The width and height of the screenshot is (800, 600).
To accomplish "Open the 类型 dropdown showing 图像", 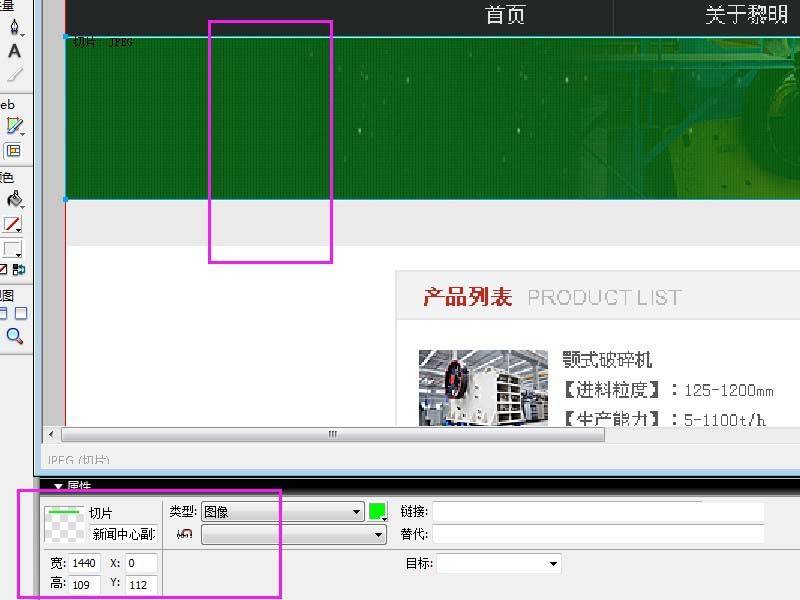I will [x=282, y=512].
